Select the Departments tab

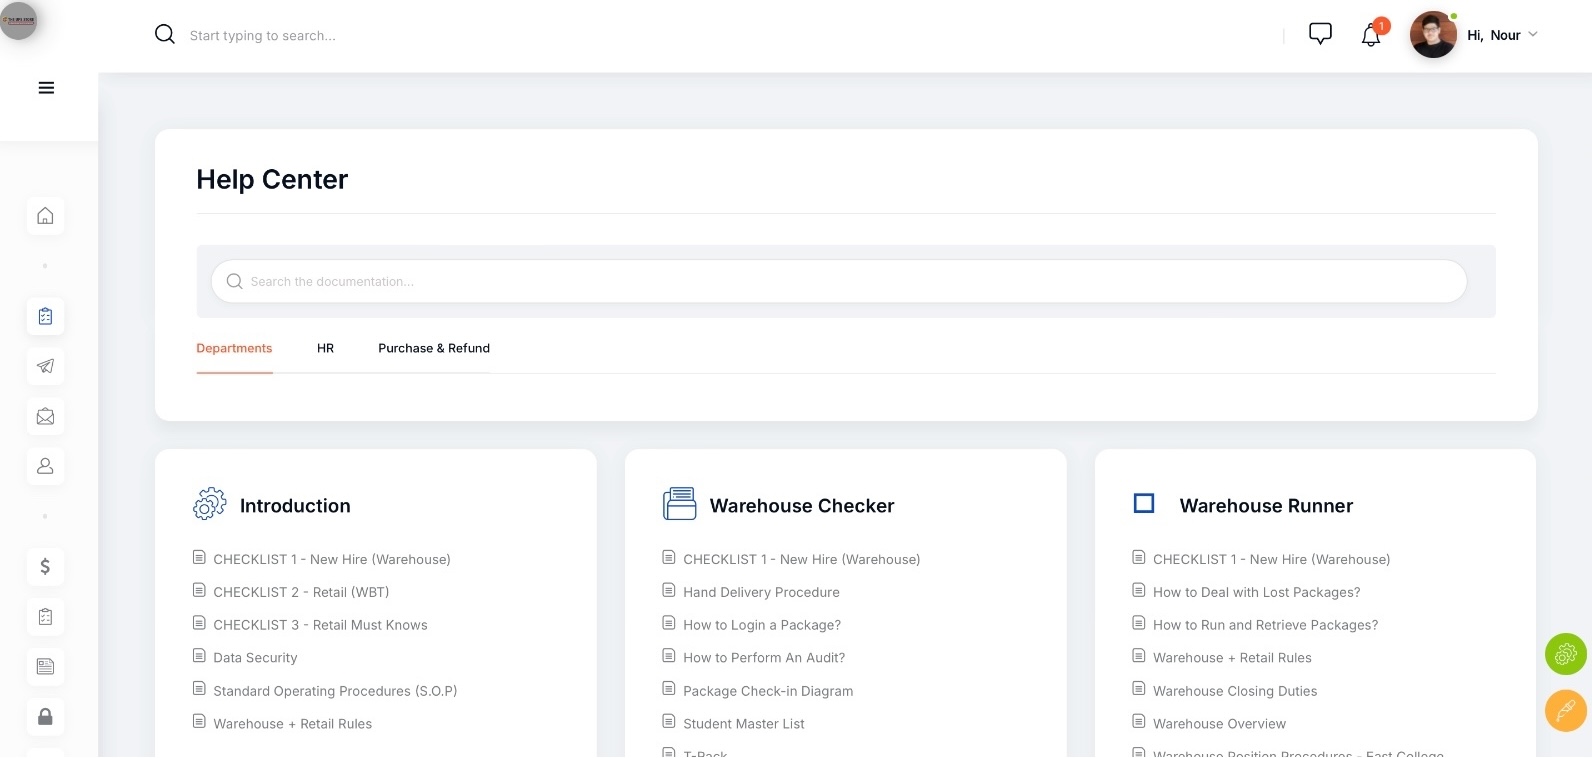click(234, 348)
